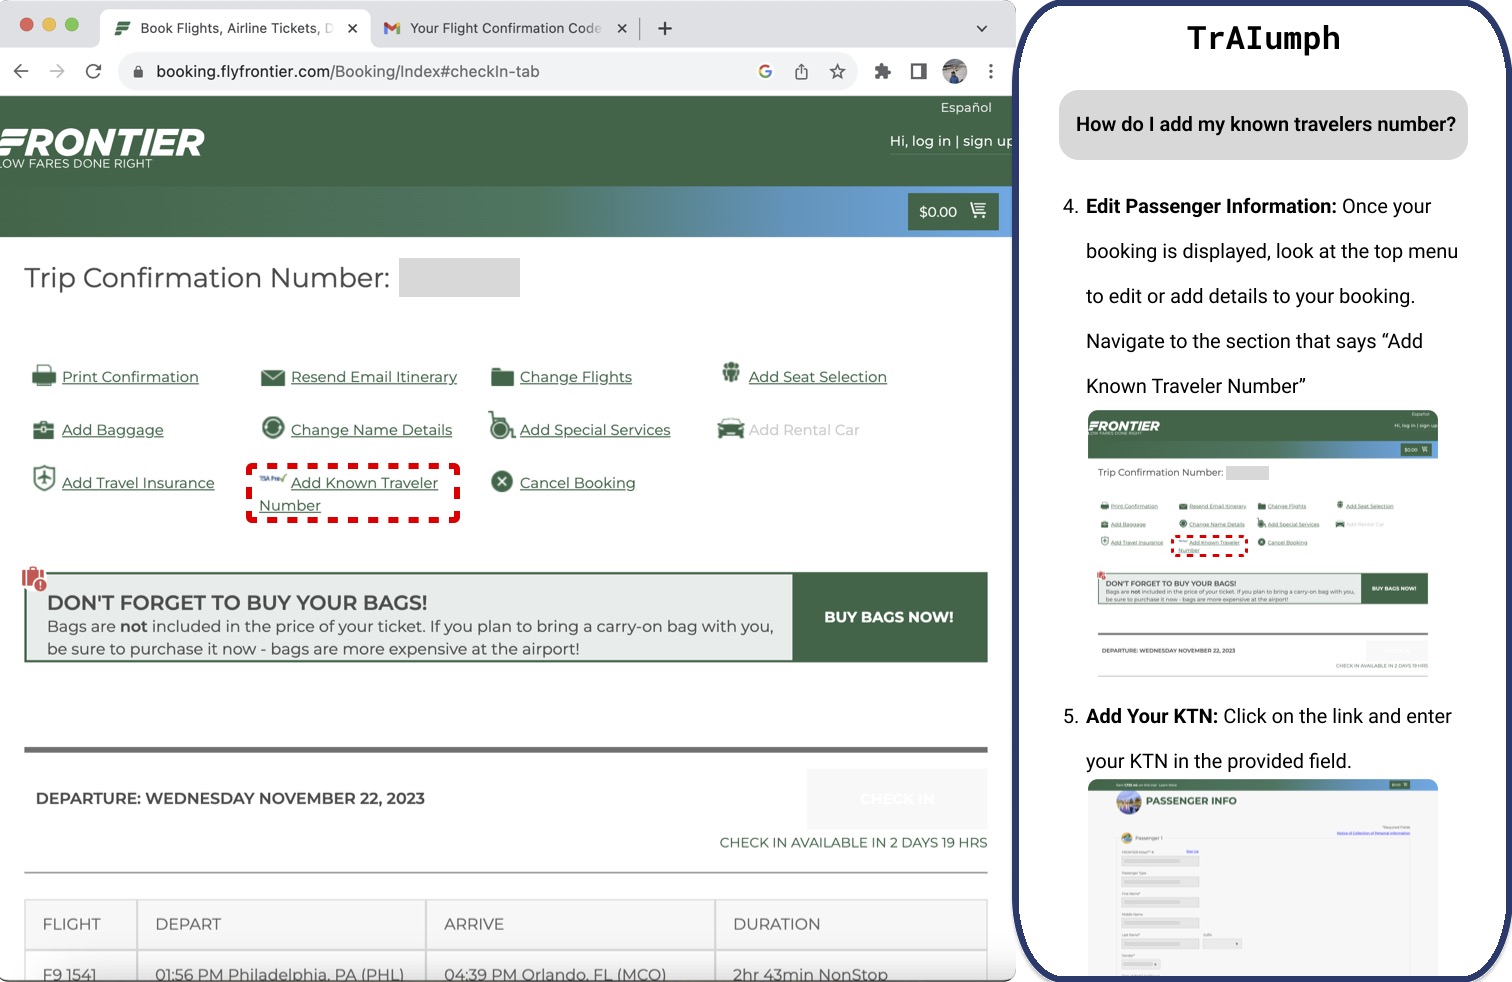The height and width of the screenshot is (982, 1512).
Task: Open Add Known Traveler Number link
Action: (349, 494)
